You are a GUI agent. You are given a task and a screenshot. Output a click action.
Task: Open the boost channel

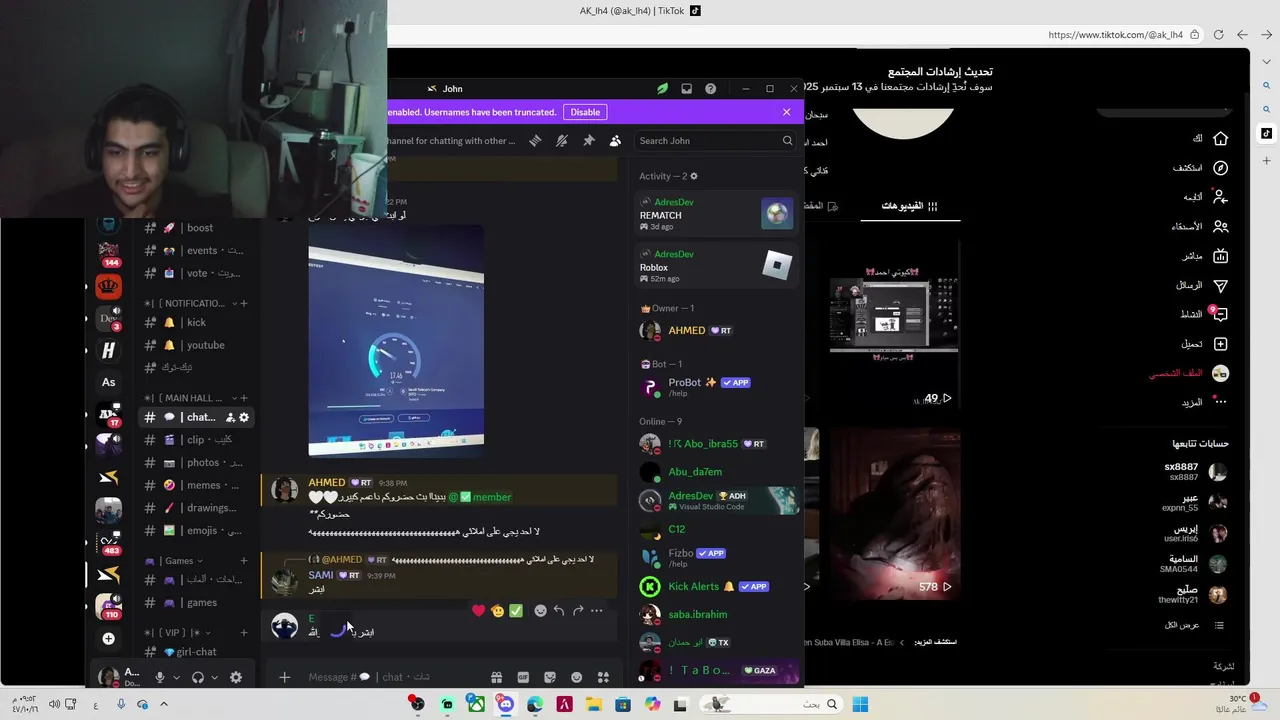pos(196,228)
